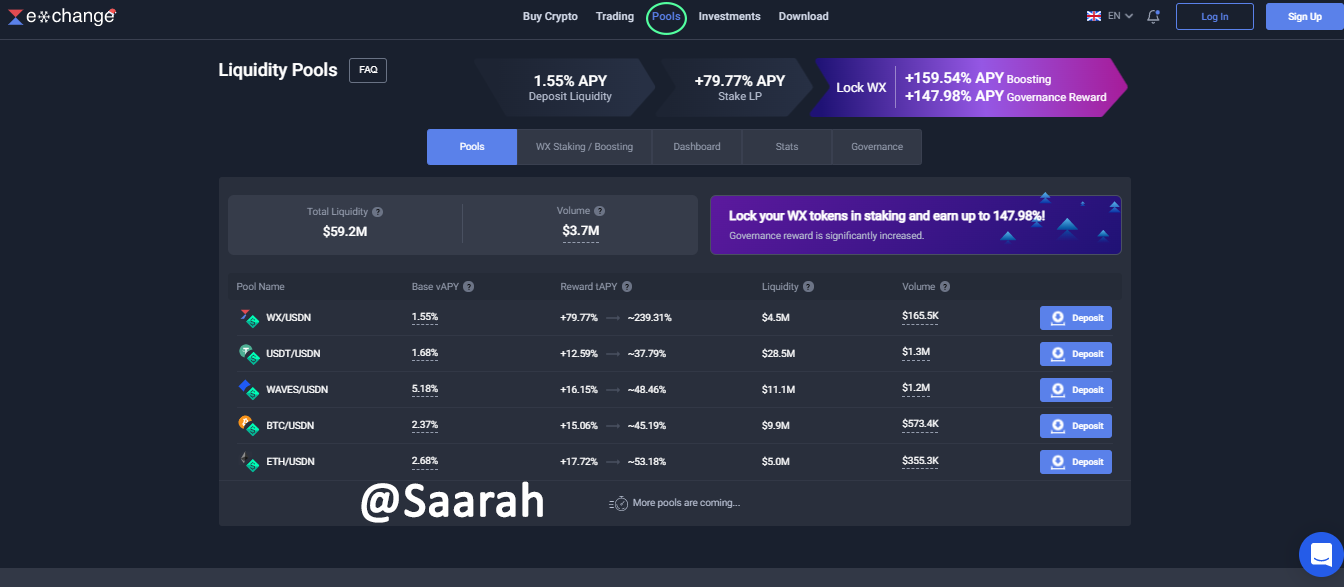The width and height of the screenshot is (1344, 587).
Task: Click the UK flag language icon
Action: tap(1094, 16)
